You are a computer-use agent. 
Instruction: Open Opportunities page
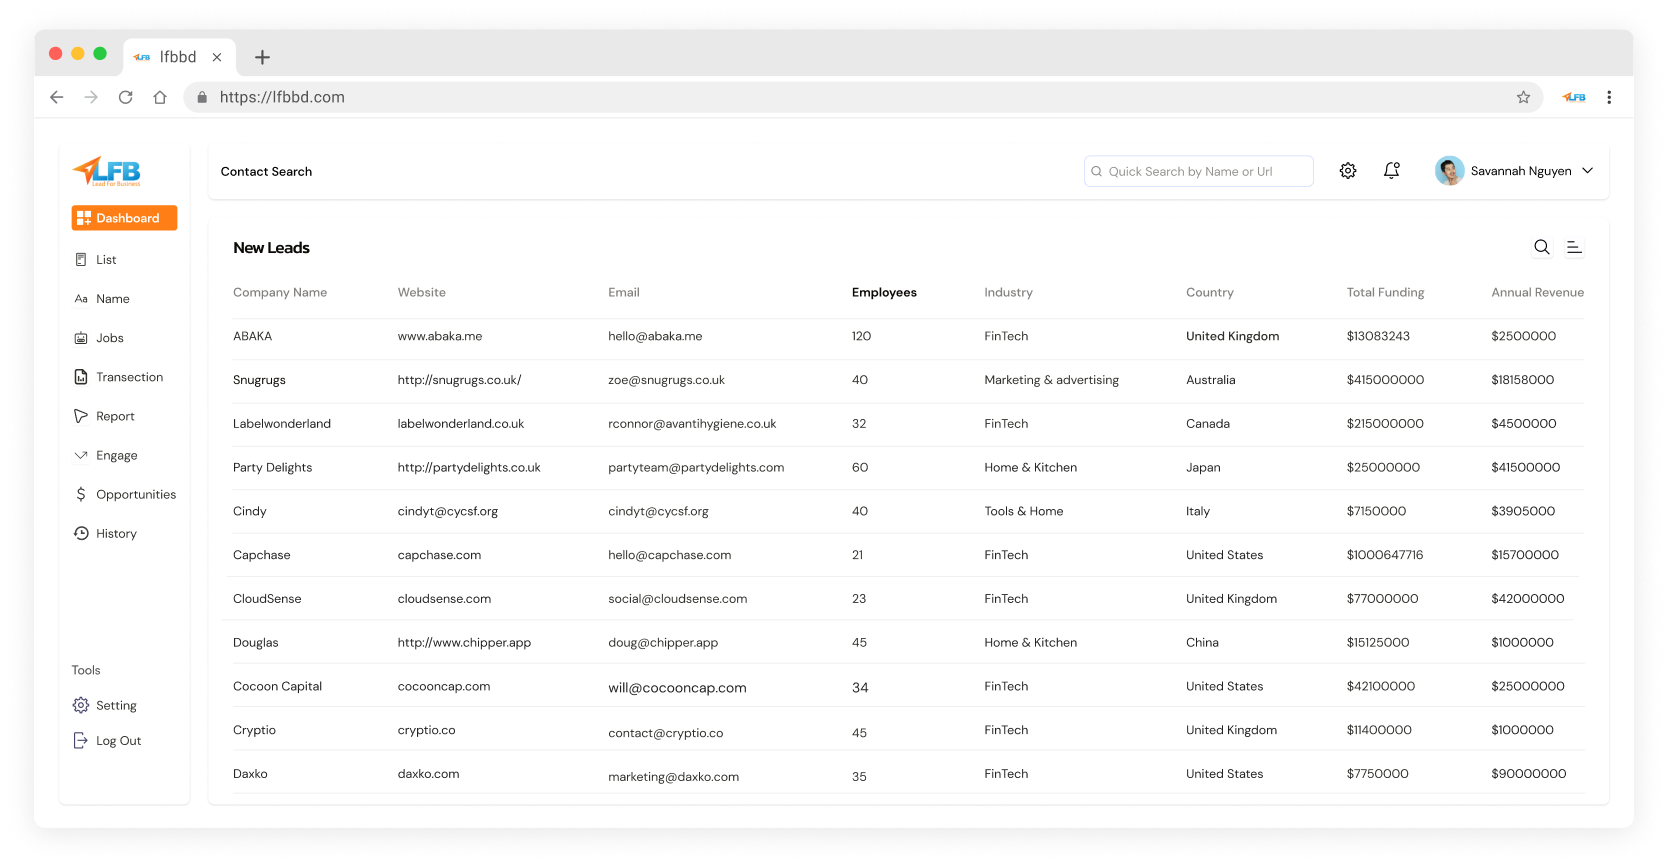[136, 494]
